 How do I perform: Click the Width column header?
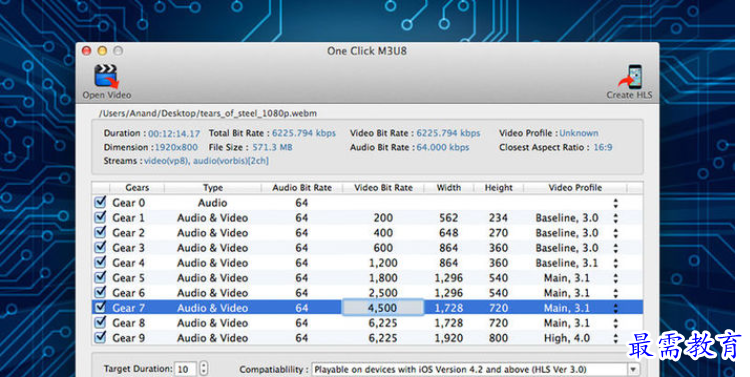tap(449, 188)
